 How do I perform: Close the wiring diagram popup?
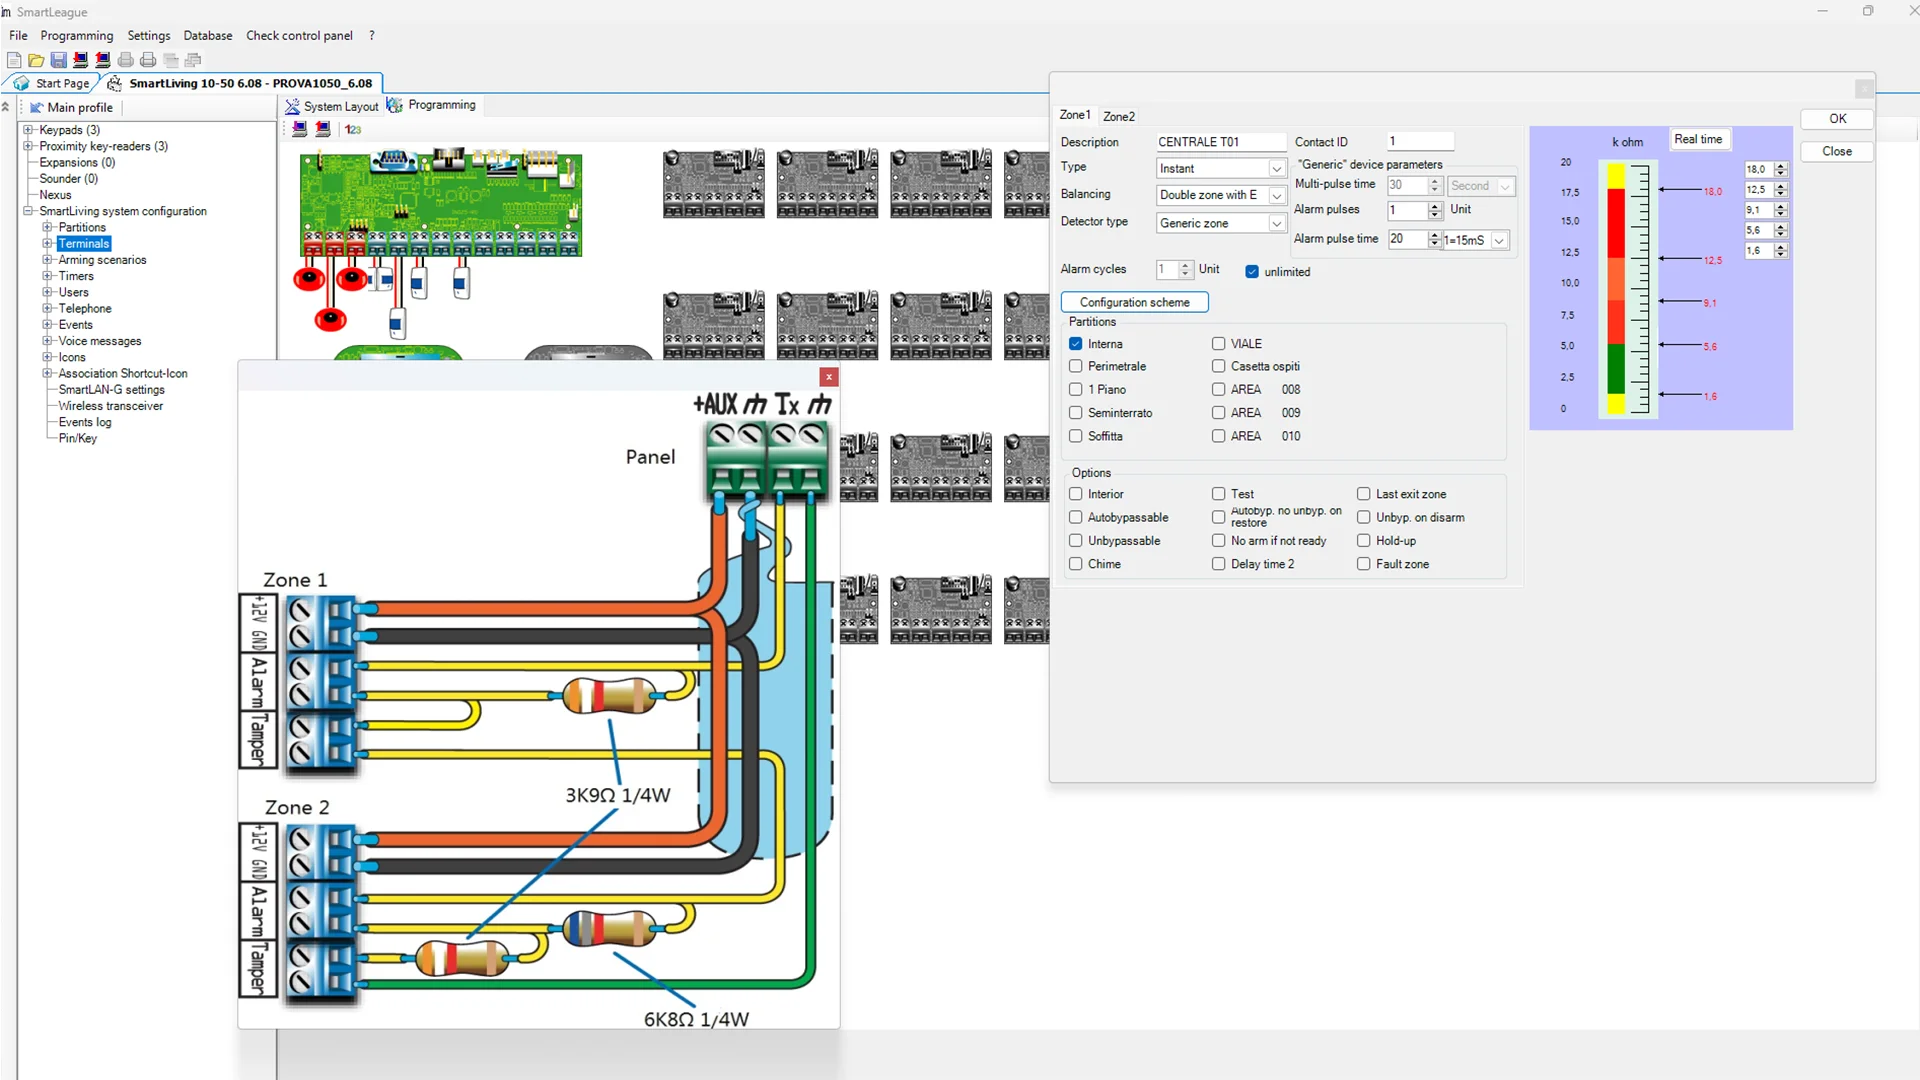pos(828,377)
